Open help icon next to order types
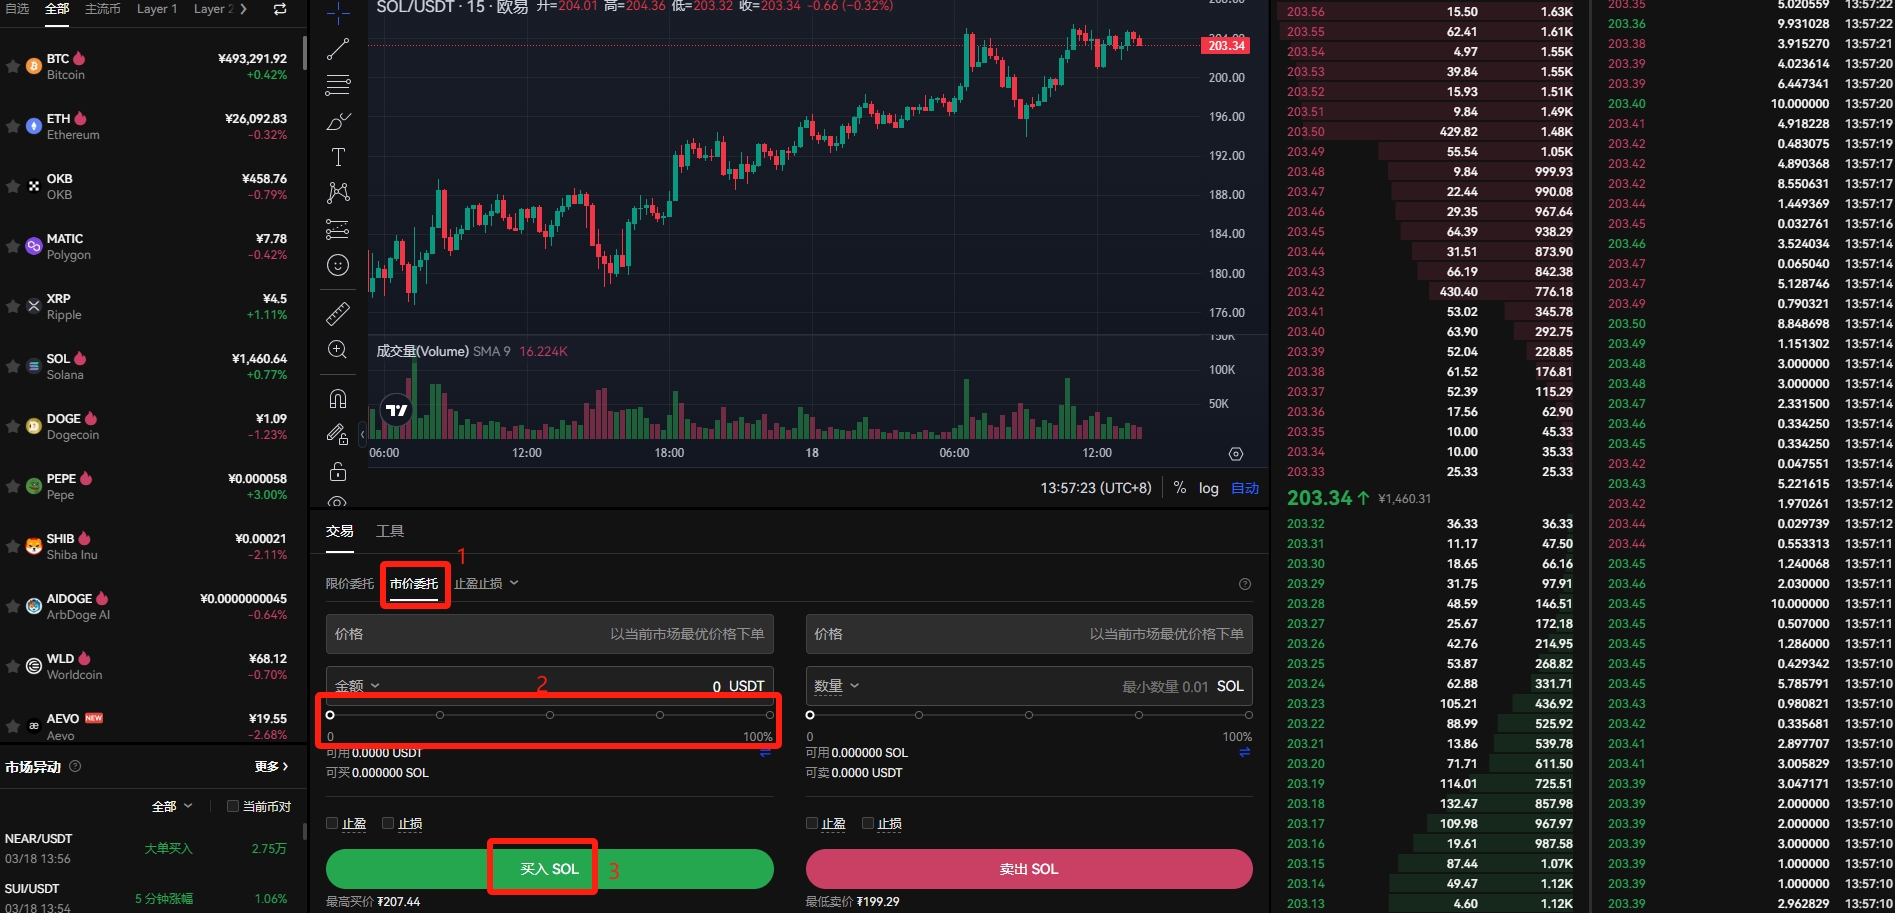Screen dimensions: 1895x913 coord(1245,584)
